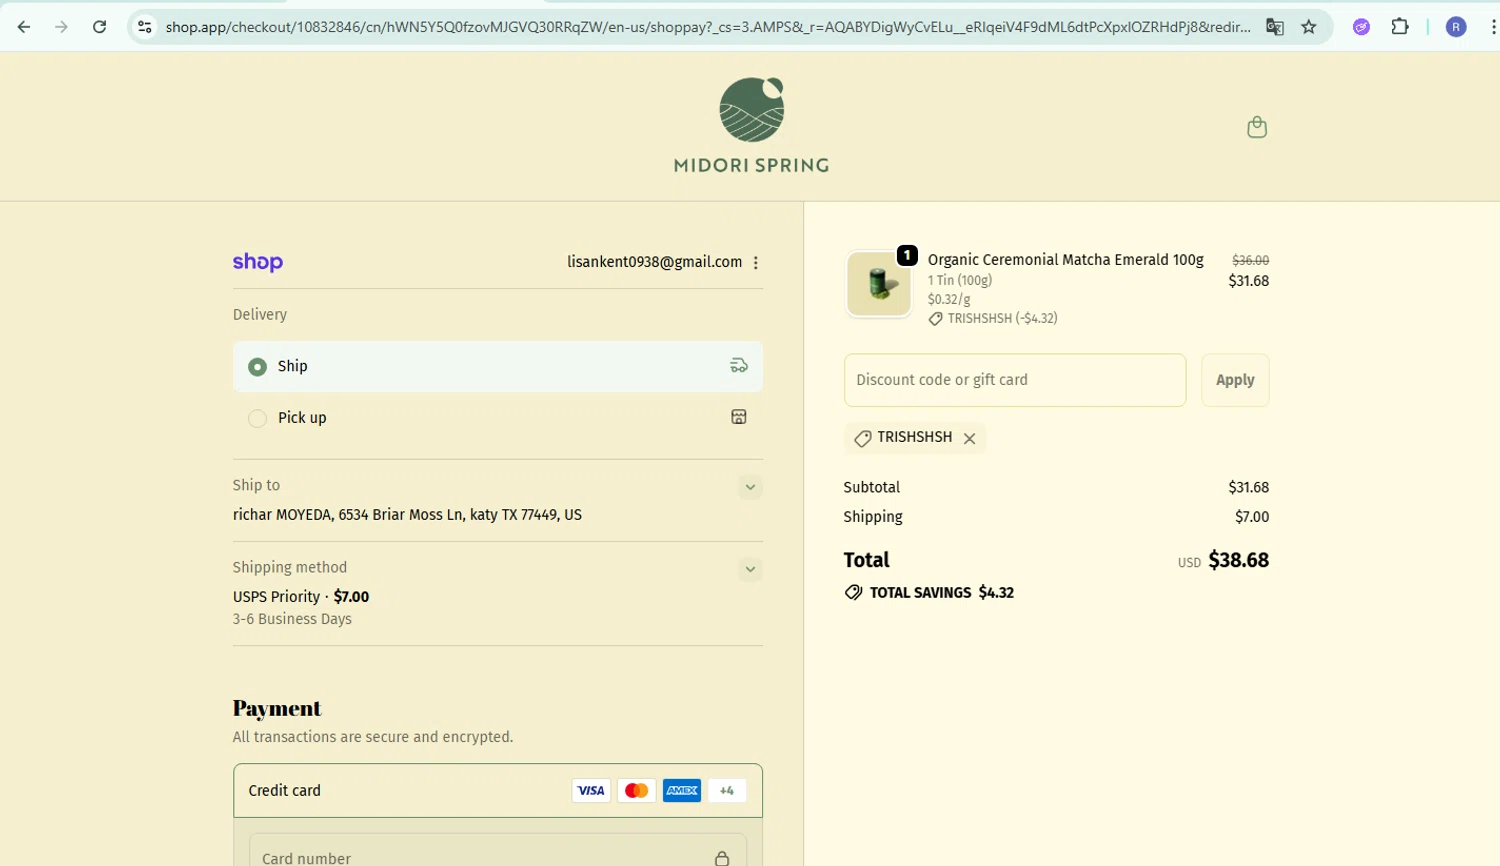The height and width of the screenshot is (866, 1500).
Task: Click the 3-6 Business Days text
Action: pos(292,619)
